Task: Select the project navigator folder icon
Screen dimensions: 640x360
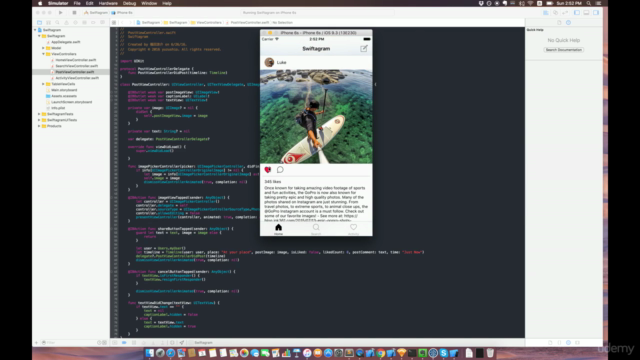Action: point(39,23)
